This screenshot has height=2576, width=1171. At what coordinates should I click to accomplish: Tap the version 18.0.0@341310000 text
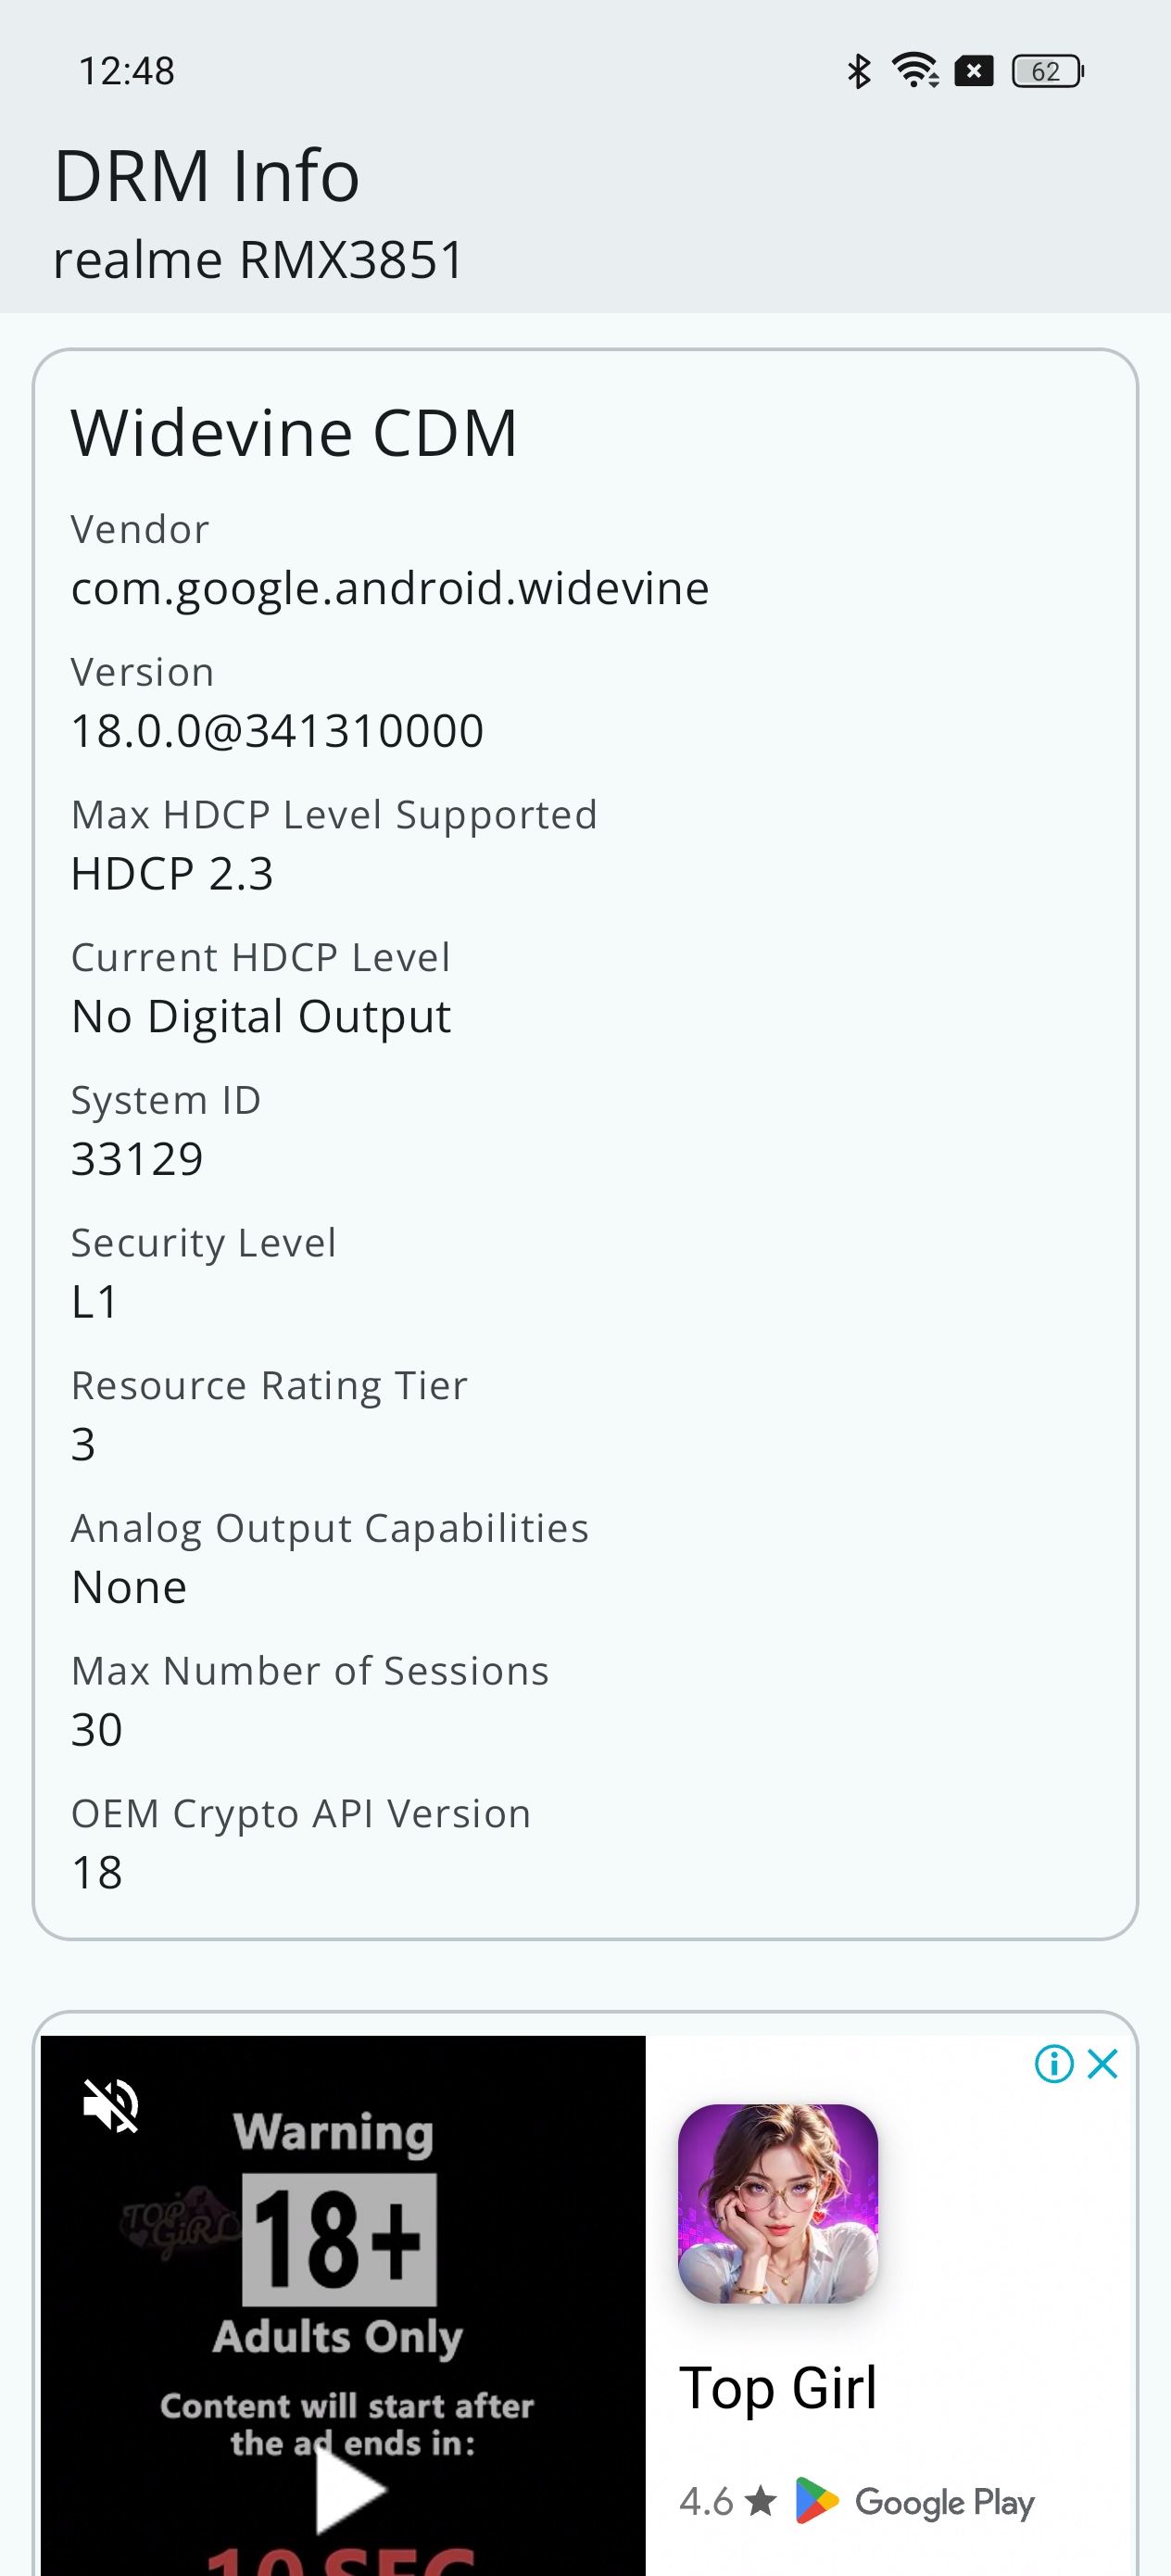[x=277, y=731]
